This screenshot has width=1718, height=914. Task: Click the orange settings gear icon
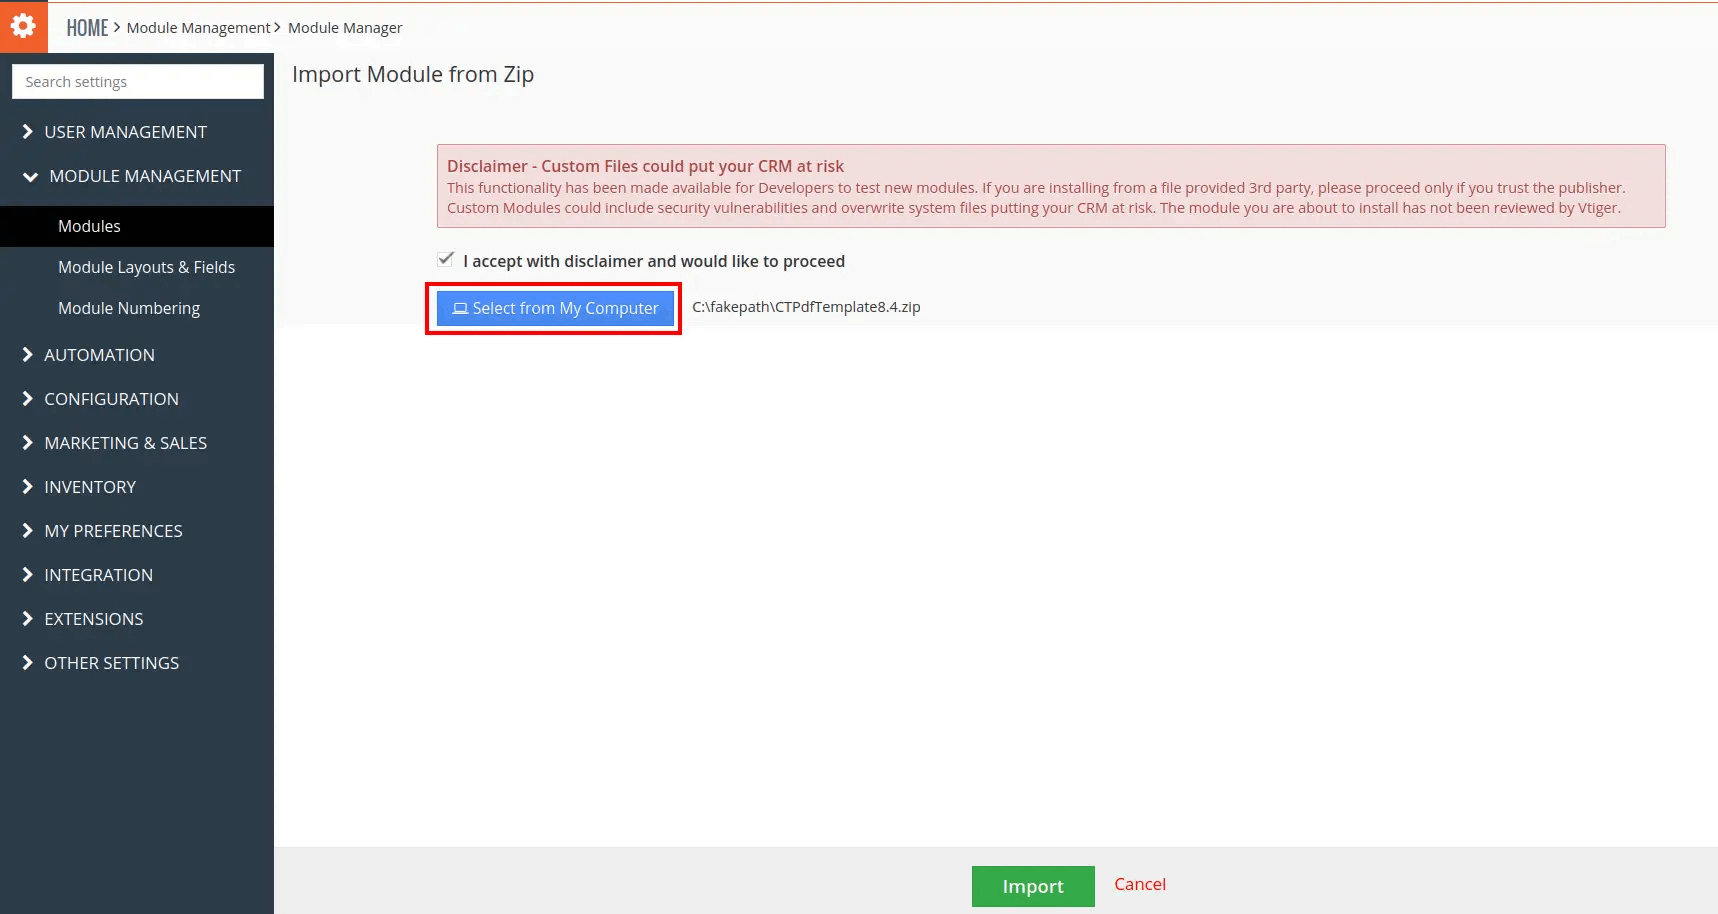23,26
